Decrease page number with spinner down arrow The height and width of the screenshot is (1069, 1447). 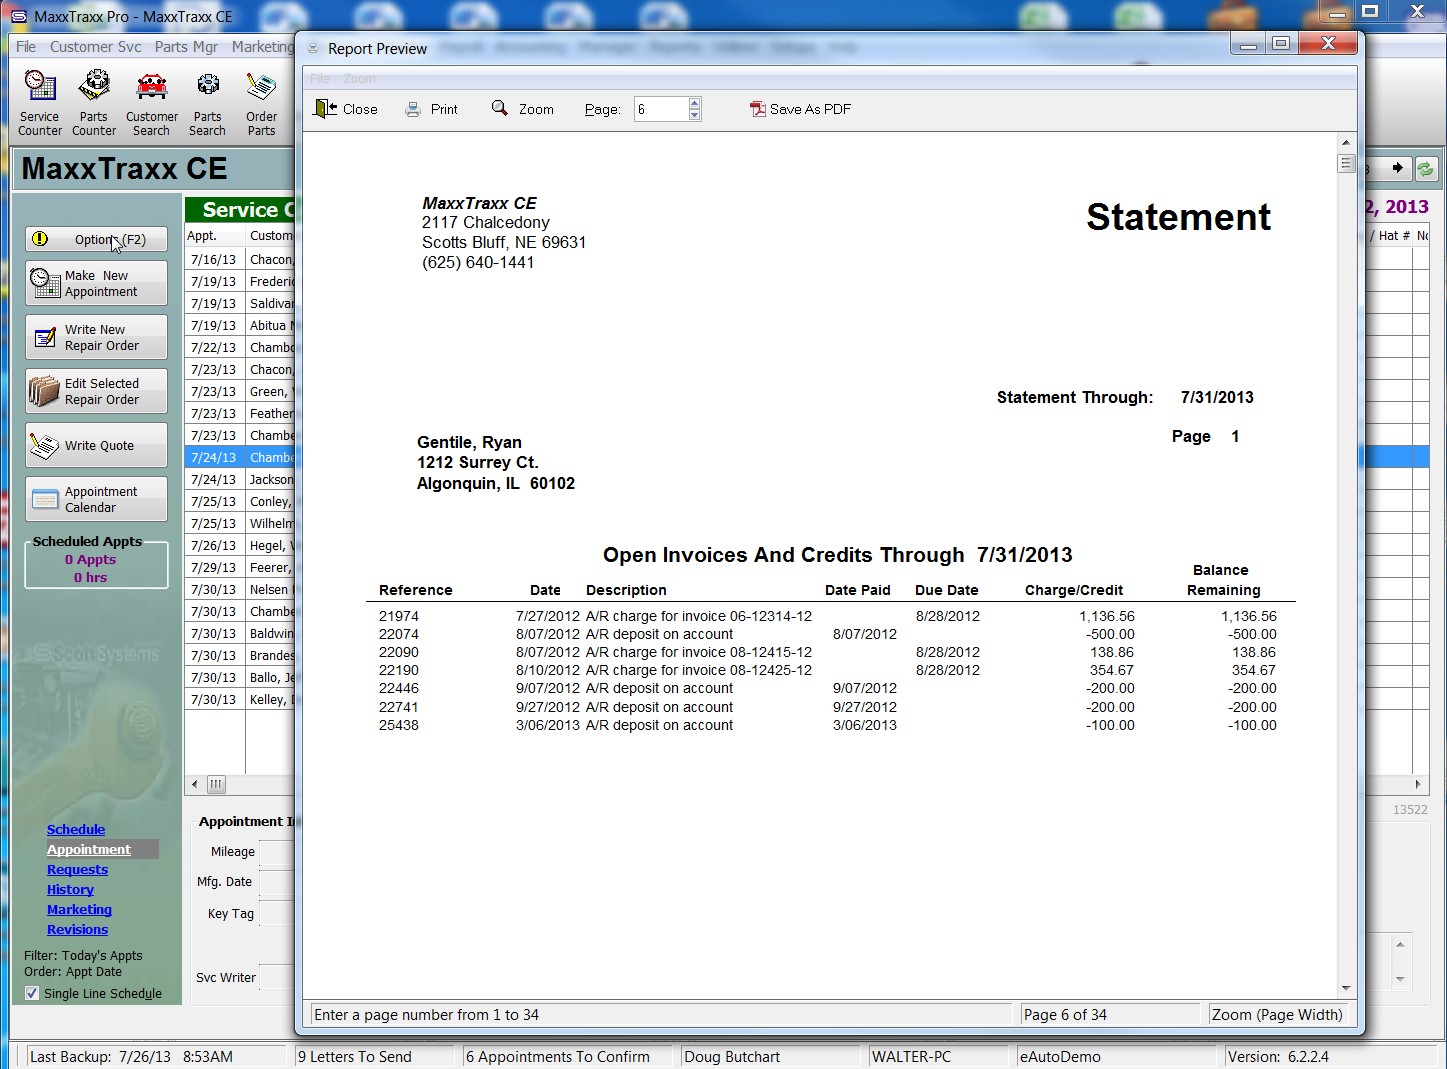tap(695, 115)
